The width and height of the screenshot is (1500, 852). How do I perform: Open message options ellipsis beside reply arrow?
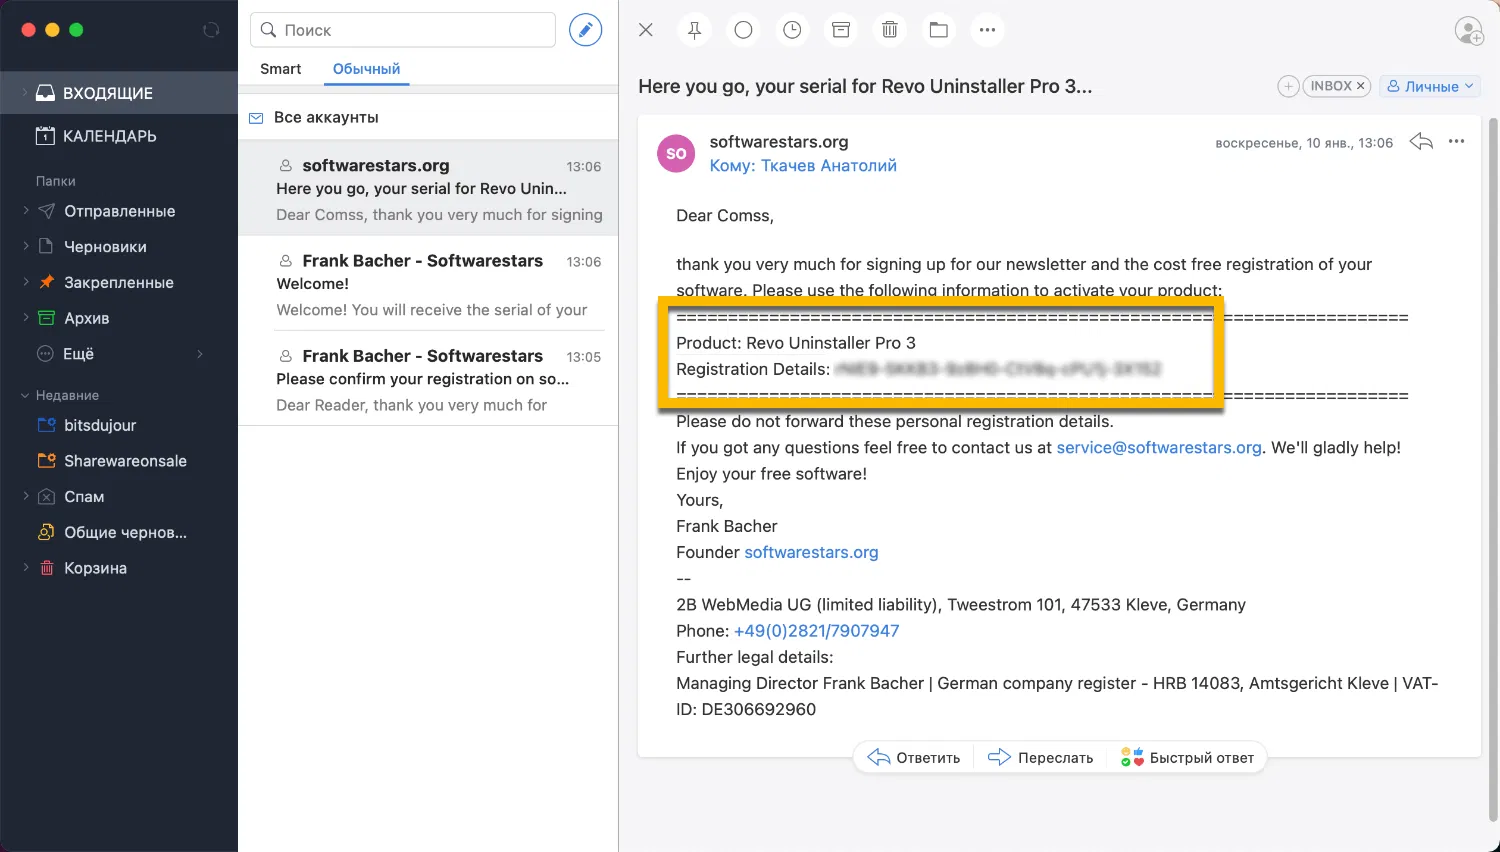pos(1456,142)
